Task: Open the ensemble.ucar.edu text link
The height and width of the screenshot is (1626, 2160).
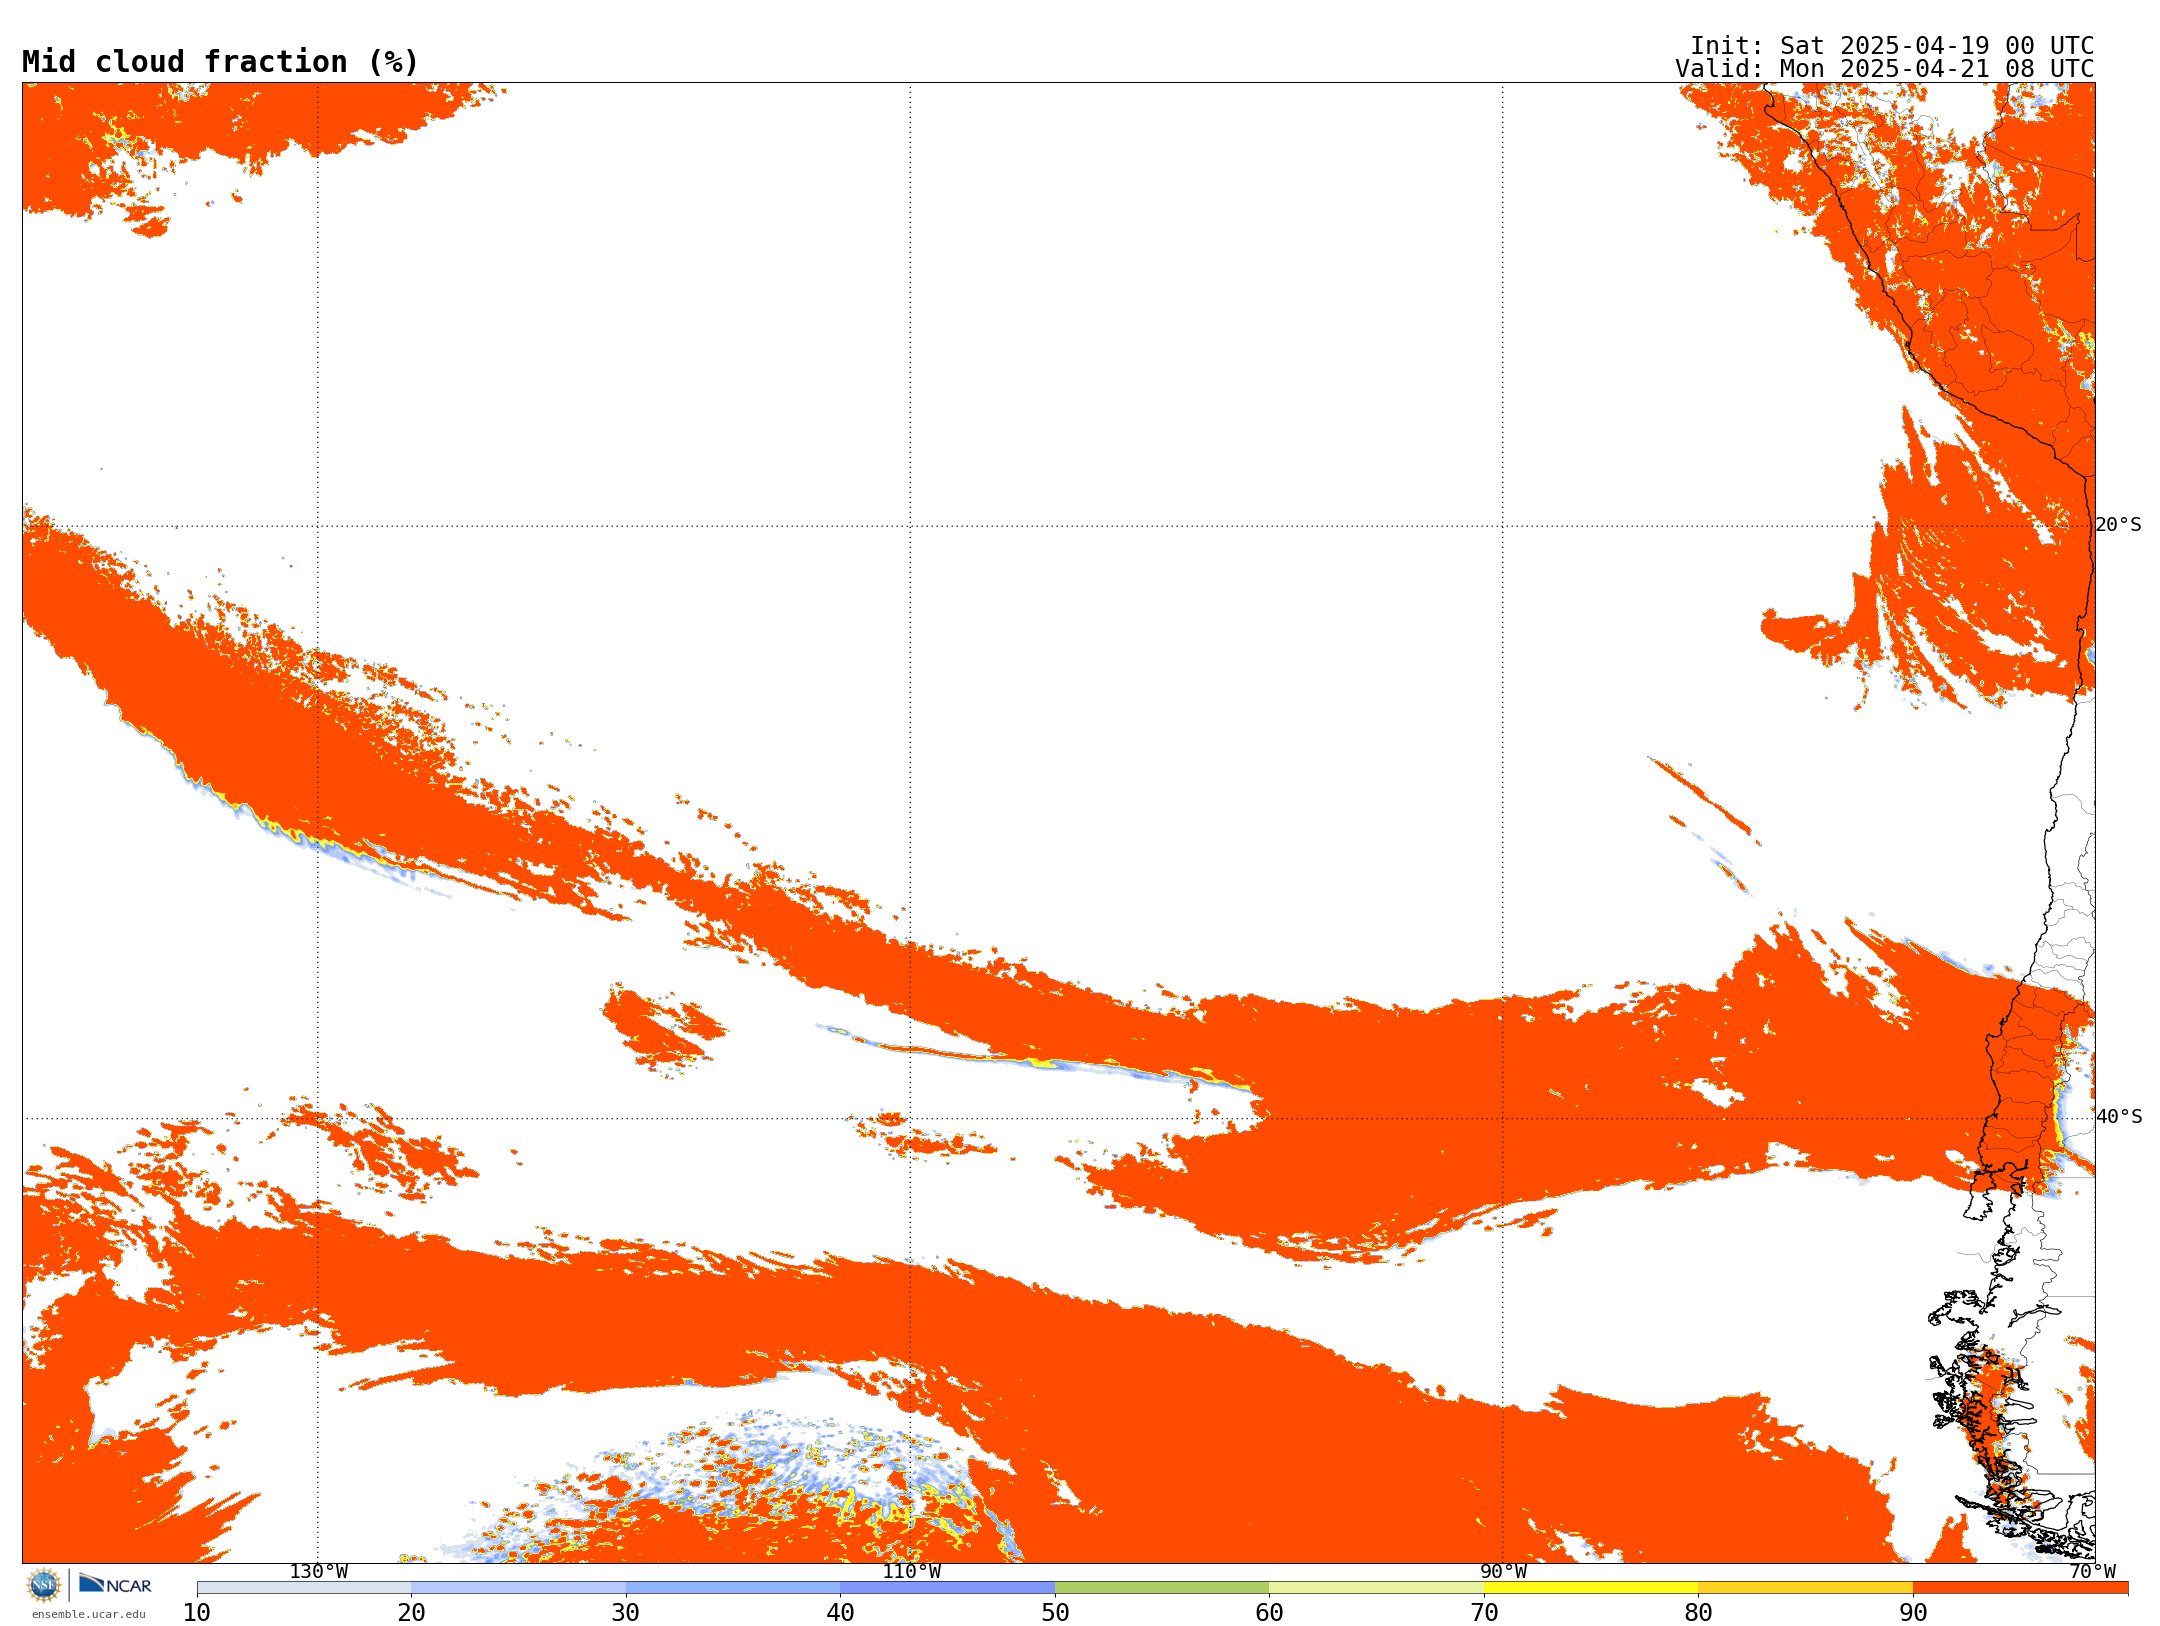Action: coord(89,1614)
